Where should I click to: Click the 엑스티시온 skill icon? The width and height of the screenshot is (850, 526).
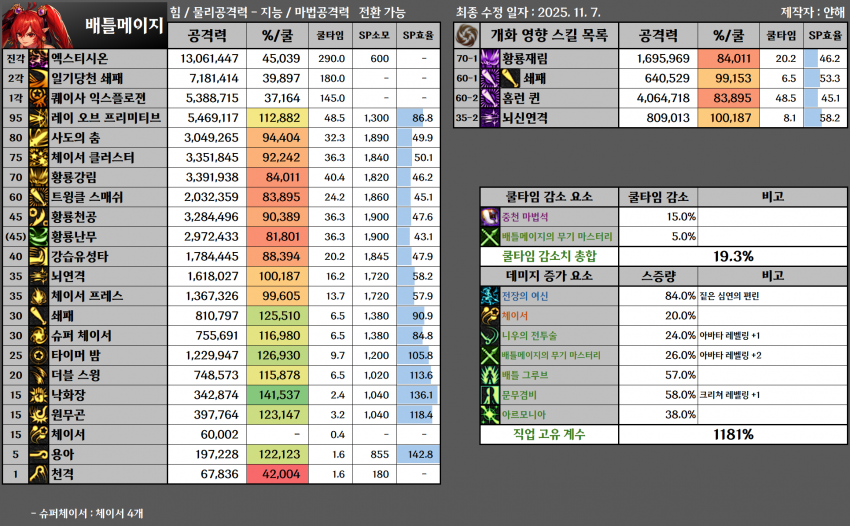39,59
